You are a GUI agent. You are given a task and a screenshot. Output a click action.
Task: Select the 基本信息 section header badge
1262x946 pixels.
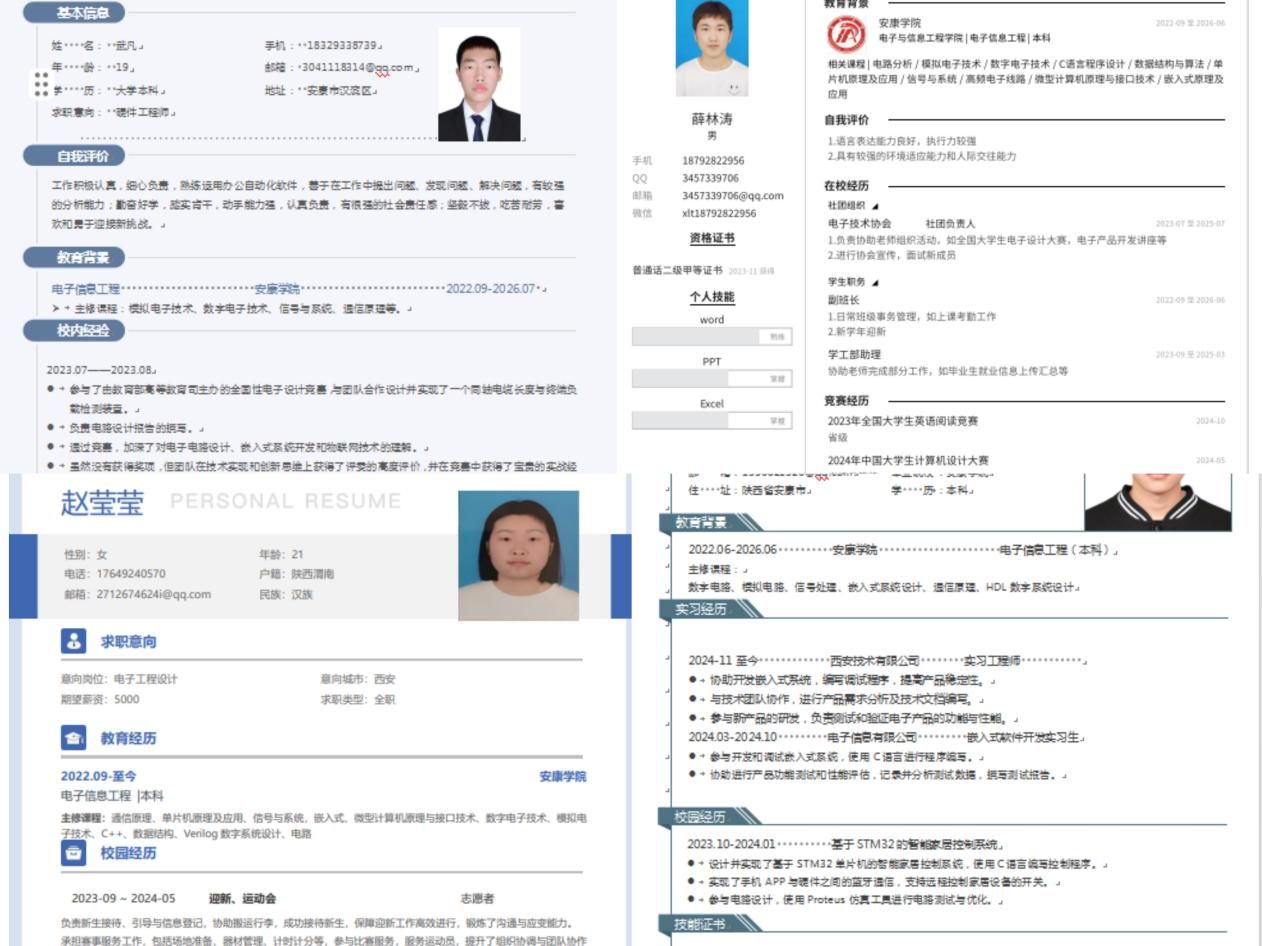74,13
